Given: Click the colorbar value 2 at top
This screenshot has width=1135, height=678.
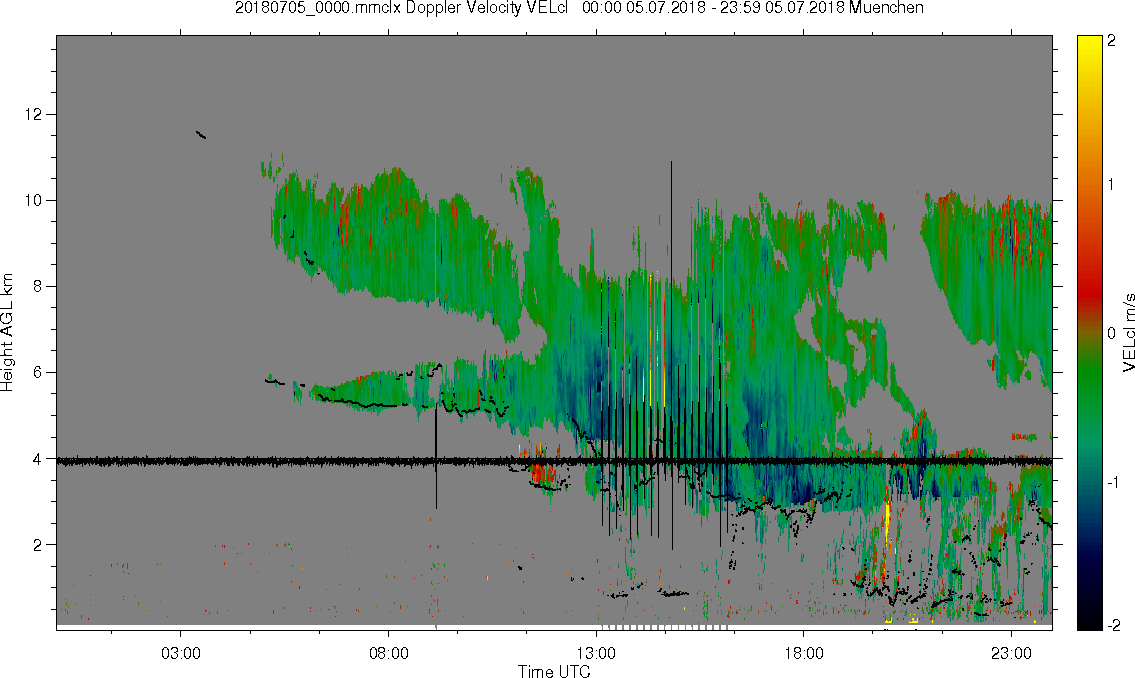Looking at the screenshot, I should point(1112,41).
